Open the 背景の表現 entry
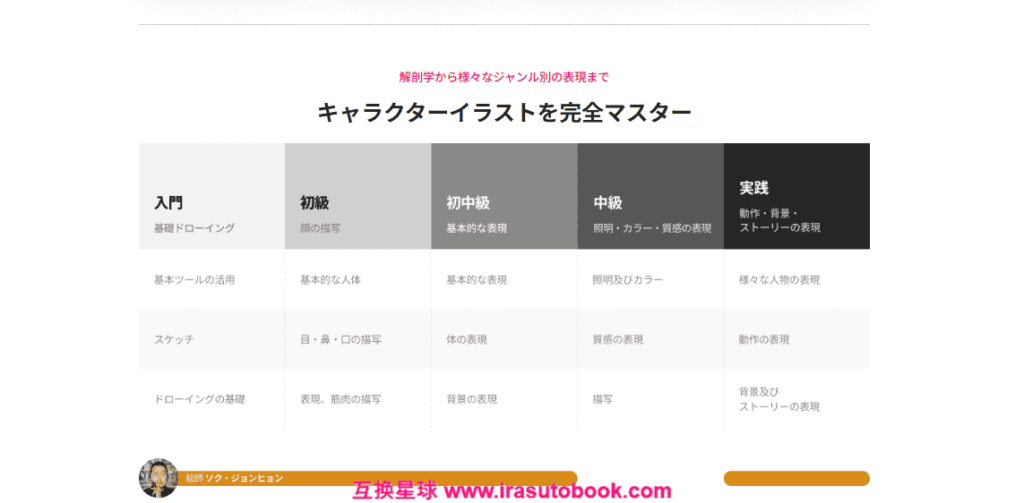Screen dimensions: 1024x503 click(471, 399)
